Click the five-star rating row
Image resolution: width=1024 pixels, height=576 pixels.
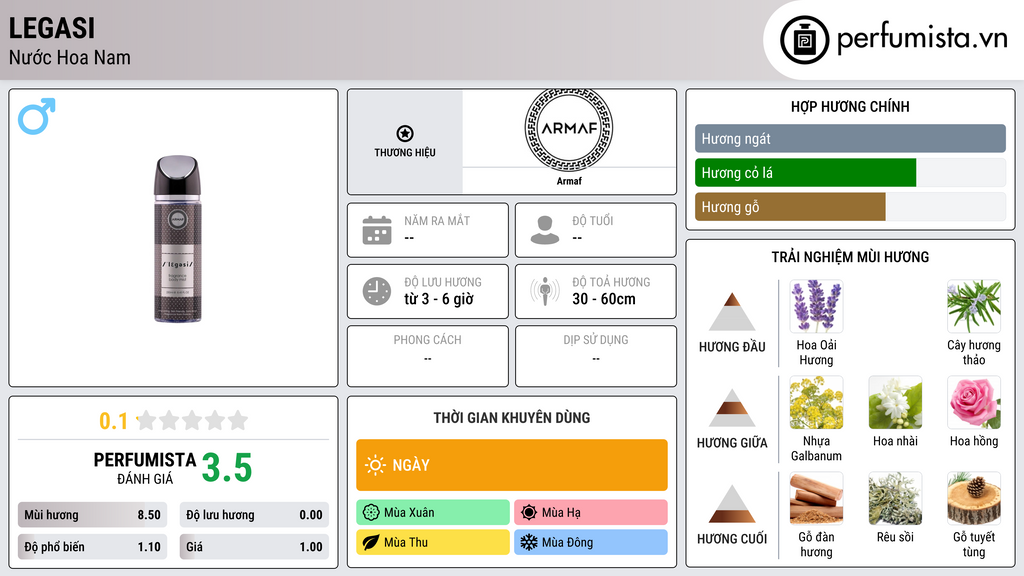(191, 420)
